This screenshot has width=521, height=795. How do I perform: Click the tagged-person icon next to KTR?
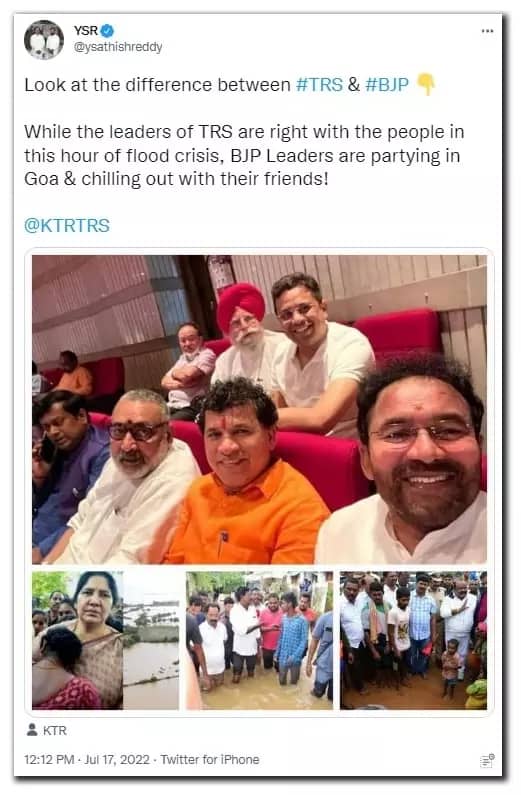coord(32,730)
